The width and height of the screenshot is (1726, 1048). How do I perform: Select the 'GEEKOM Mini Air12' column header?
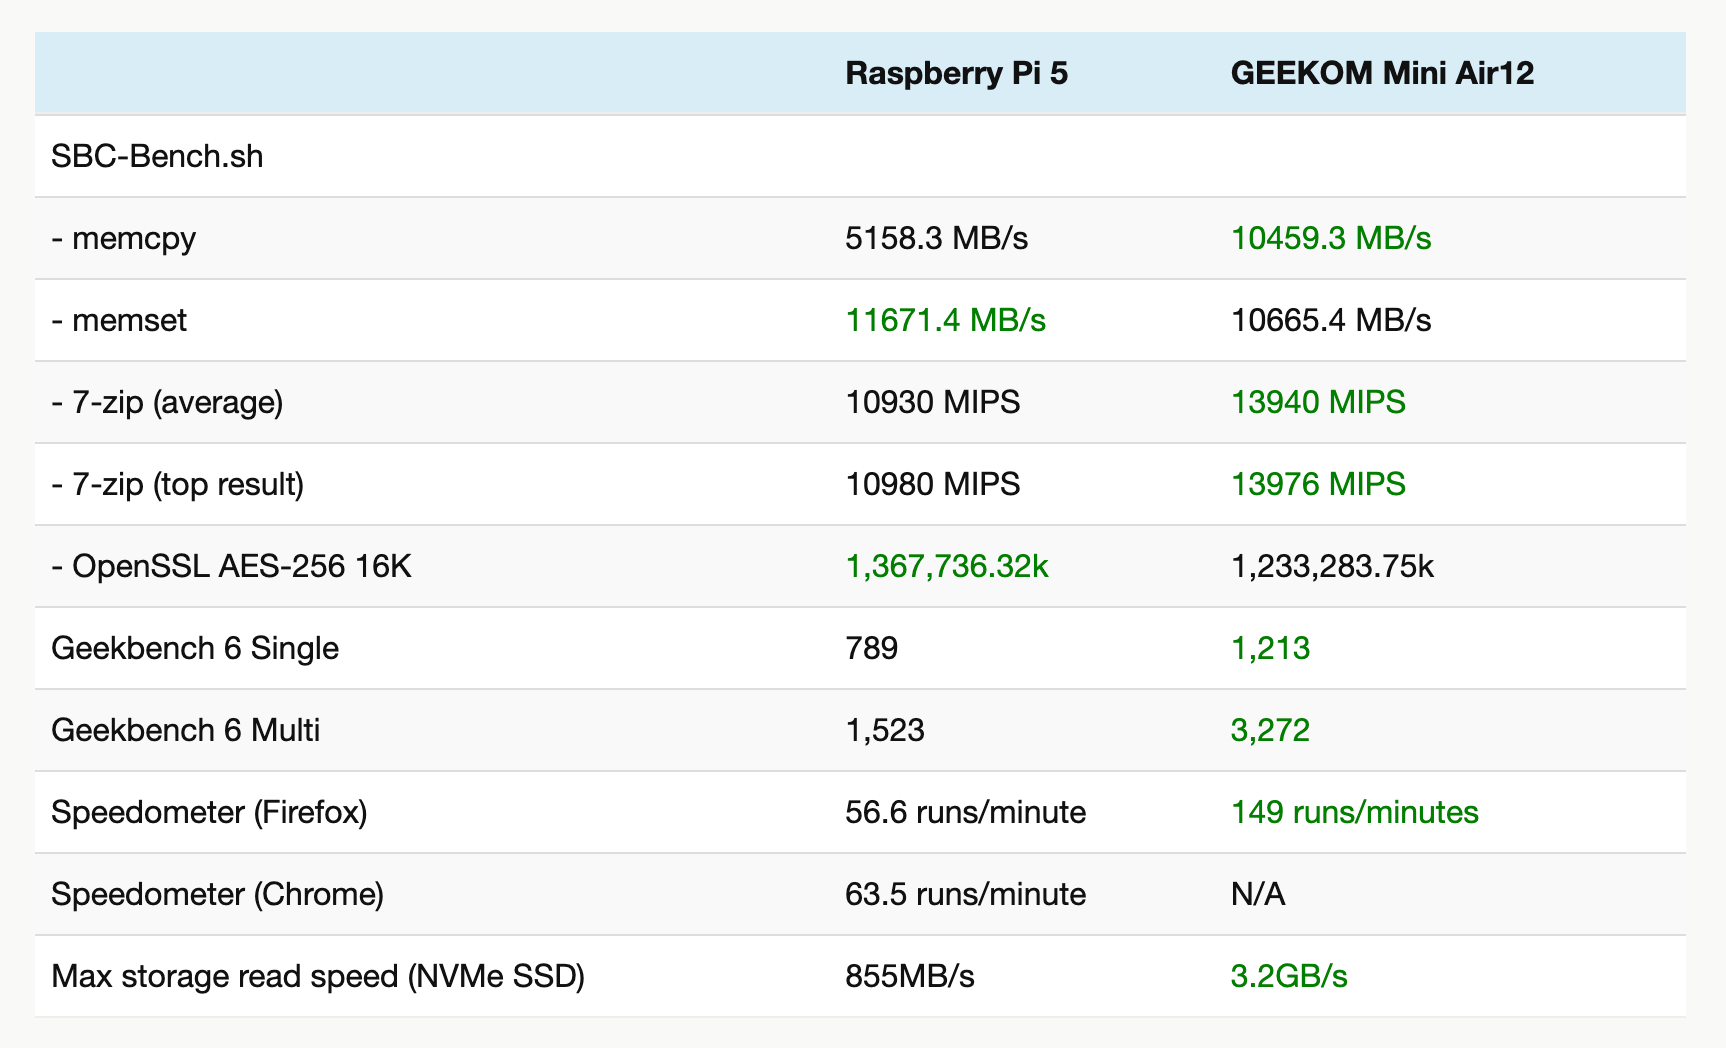click(1382, 73)
